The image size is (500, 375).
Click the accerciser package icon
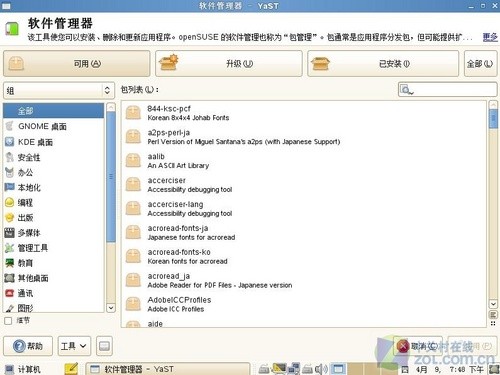tap(133, 185)
